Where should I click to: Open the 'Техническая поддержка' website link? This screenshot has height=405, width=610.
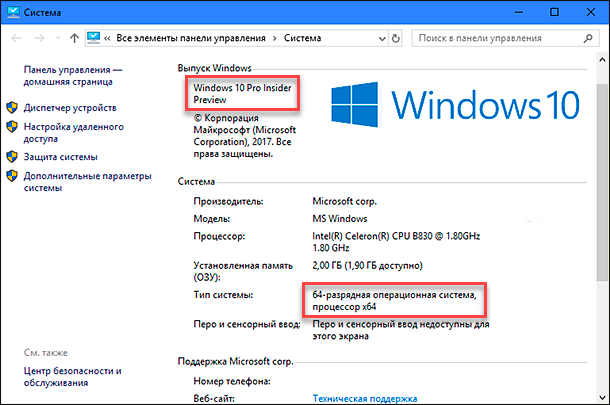click(365, 399)
